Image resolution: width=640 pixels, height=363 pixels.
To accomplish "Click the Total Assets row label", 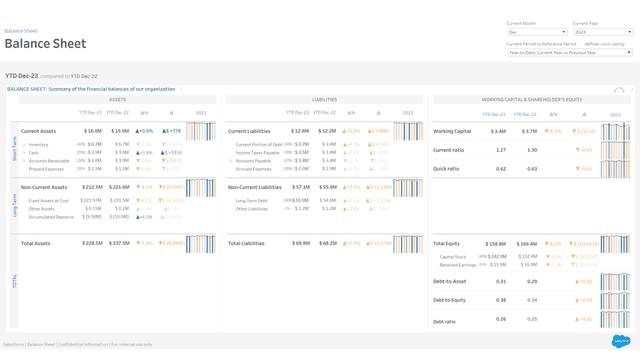I will 36,243.
